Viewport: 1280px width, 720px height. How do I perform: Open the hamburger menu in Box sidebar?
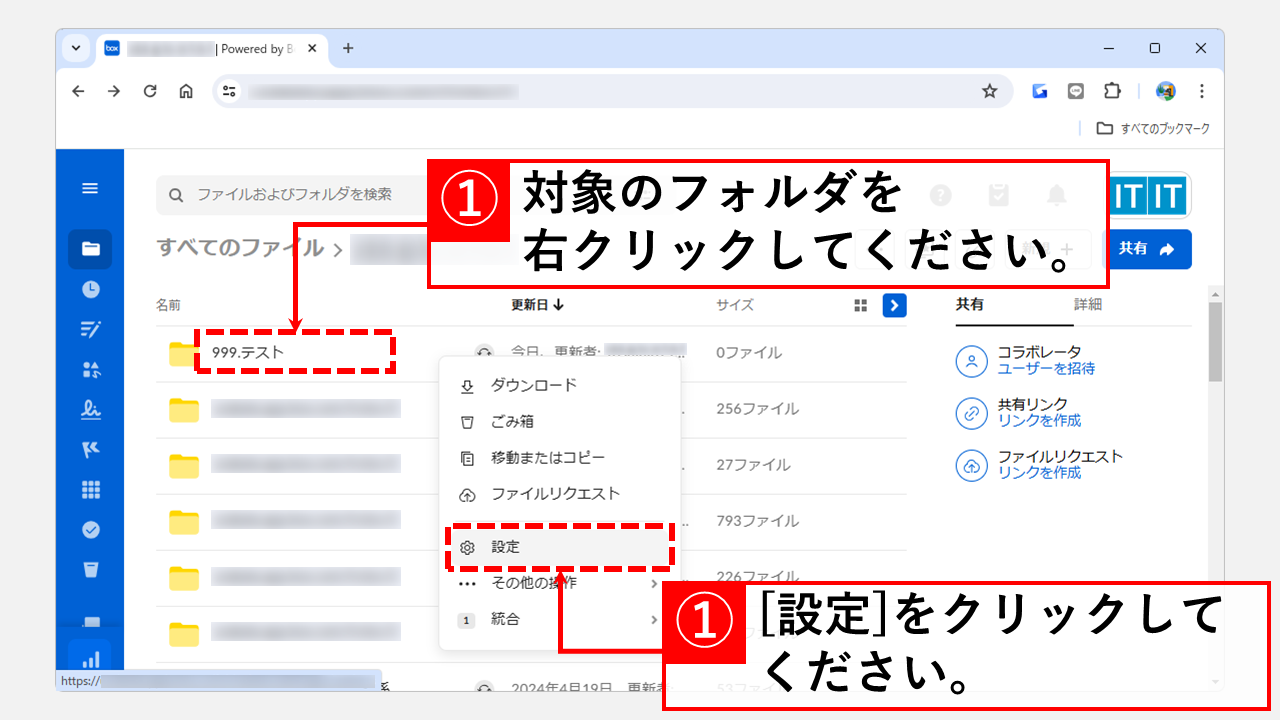pyautogui.click(x=90, y=188)
